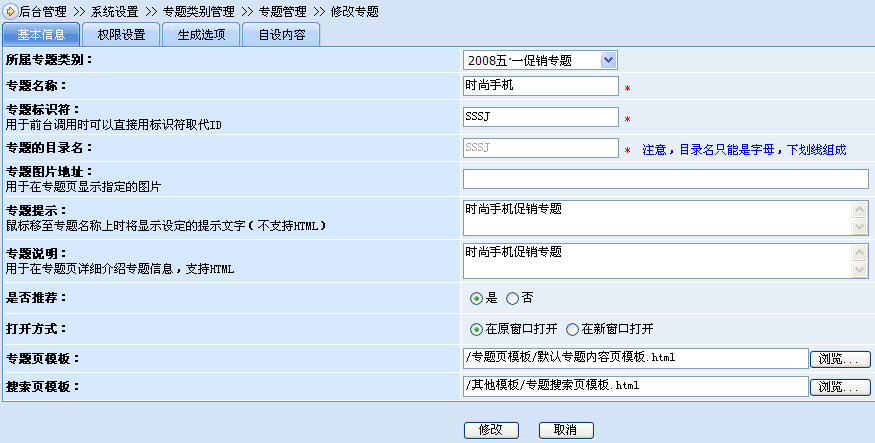Select 否 for 是否推荐
The height and width of the screenshot is (443, 875).
coord(512,298)
